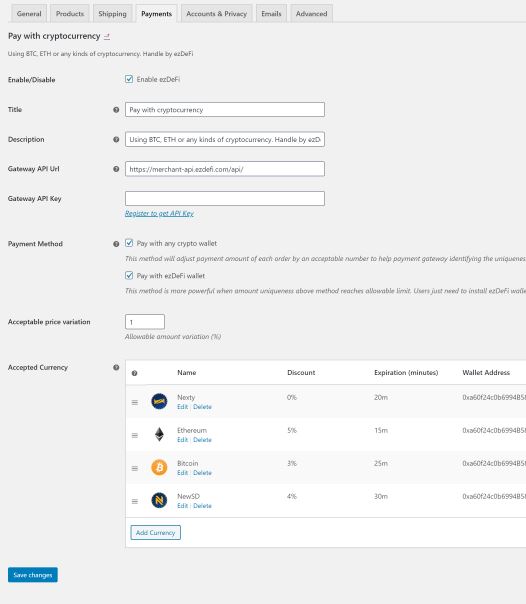
Task: Edit the Ethereum currency
Action: [183, 440]
